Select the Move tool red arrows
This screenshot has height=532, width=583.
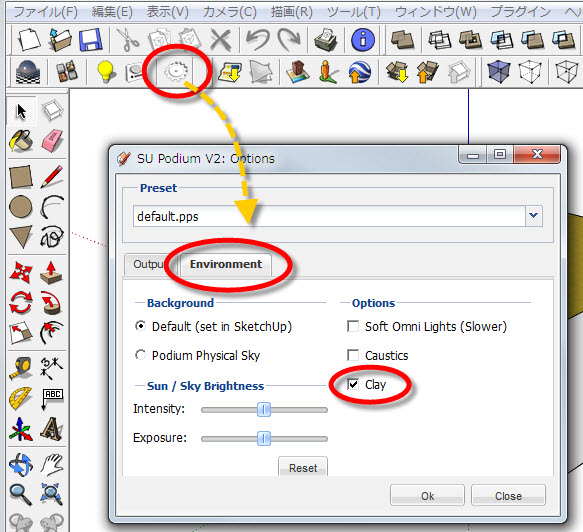pos(21,273)
